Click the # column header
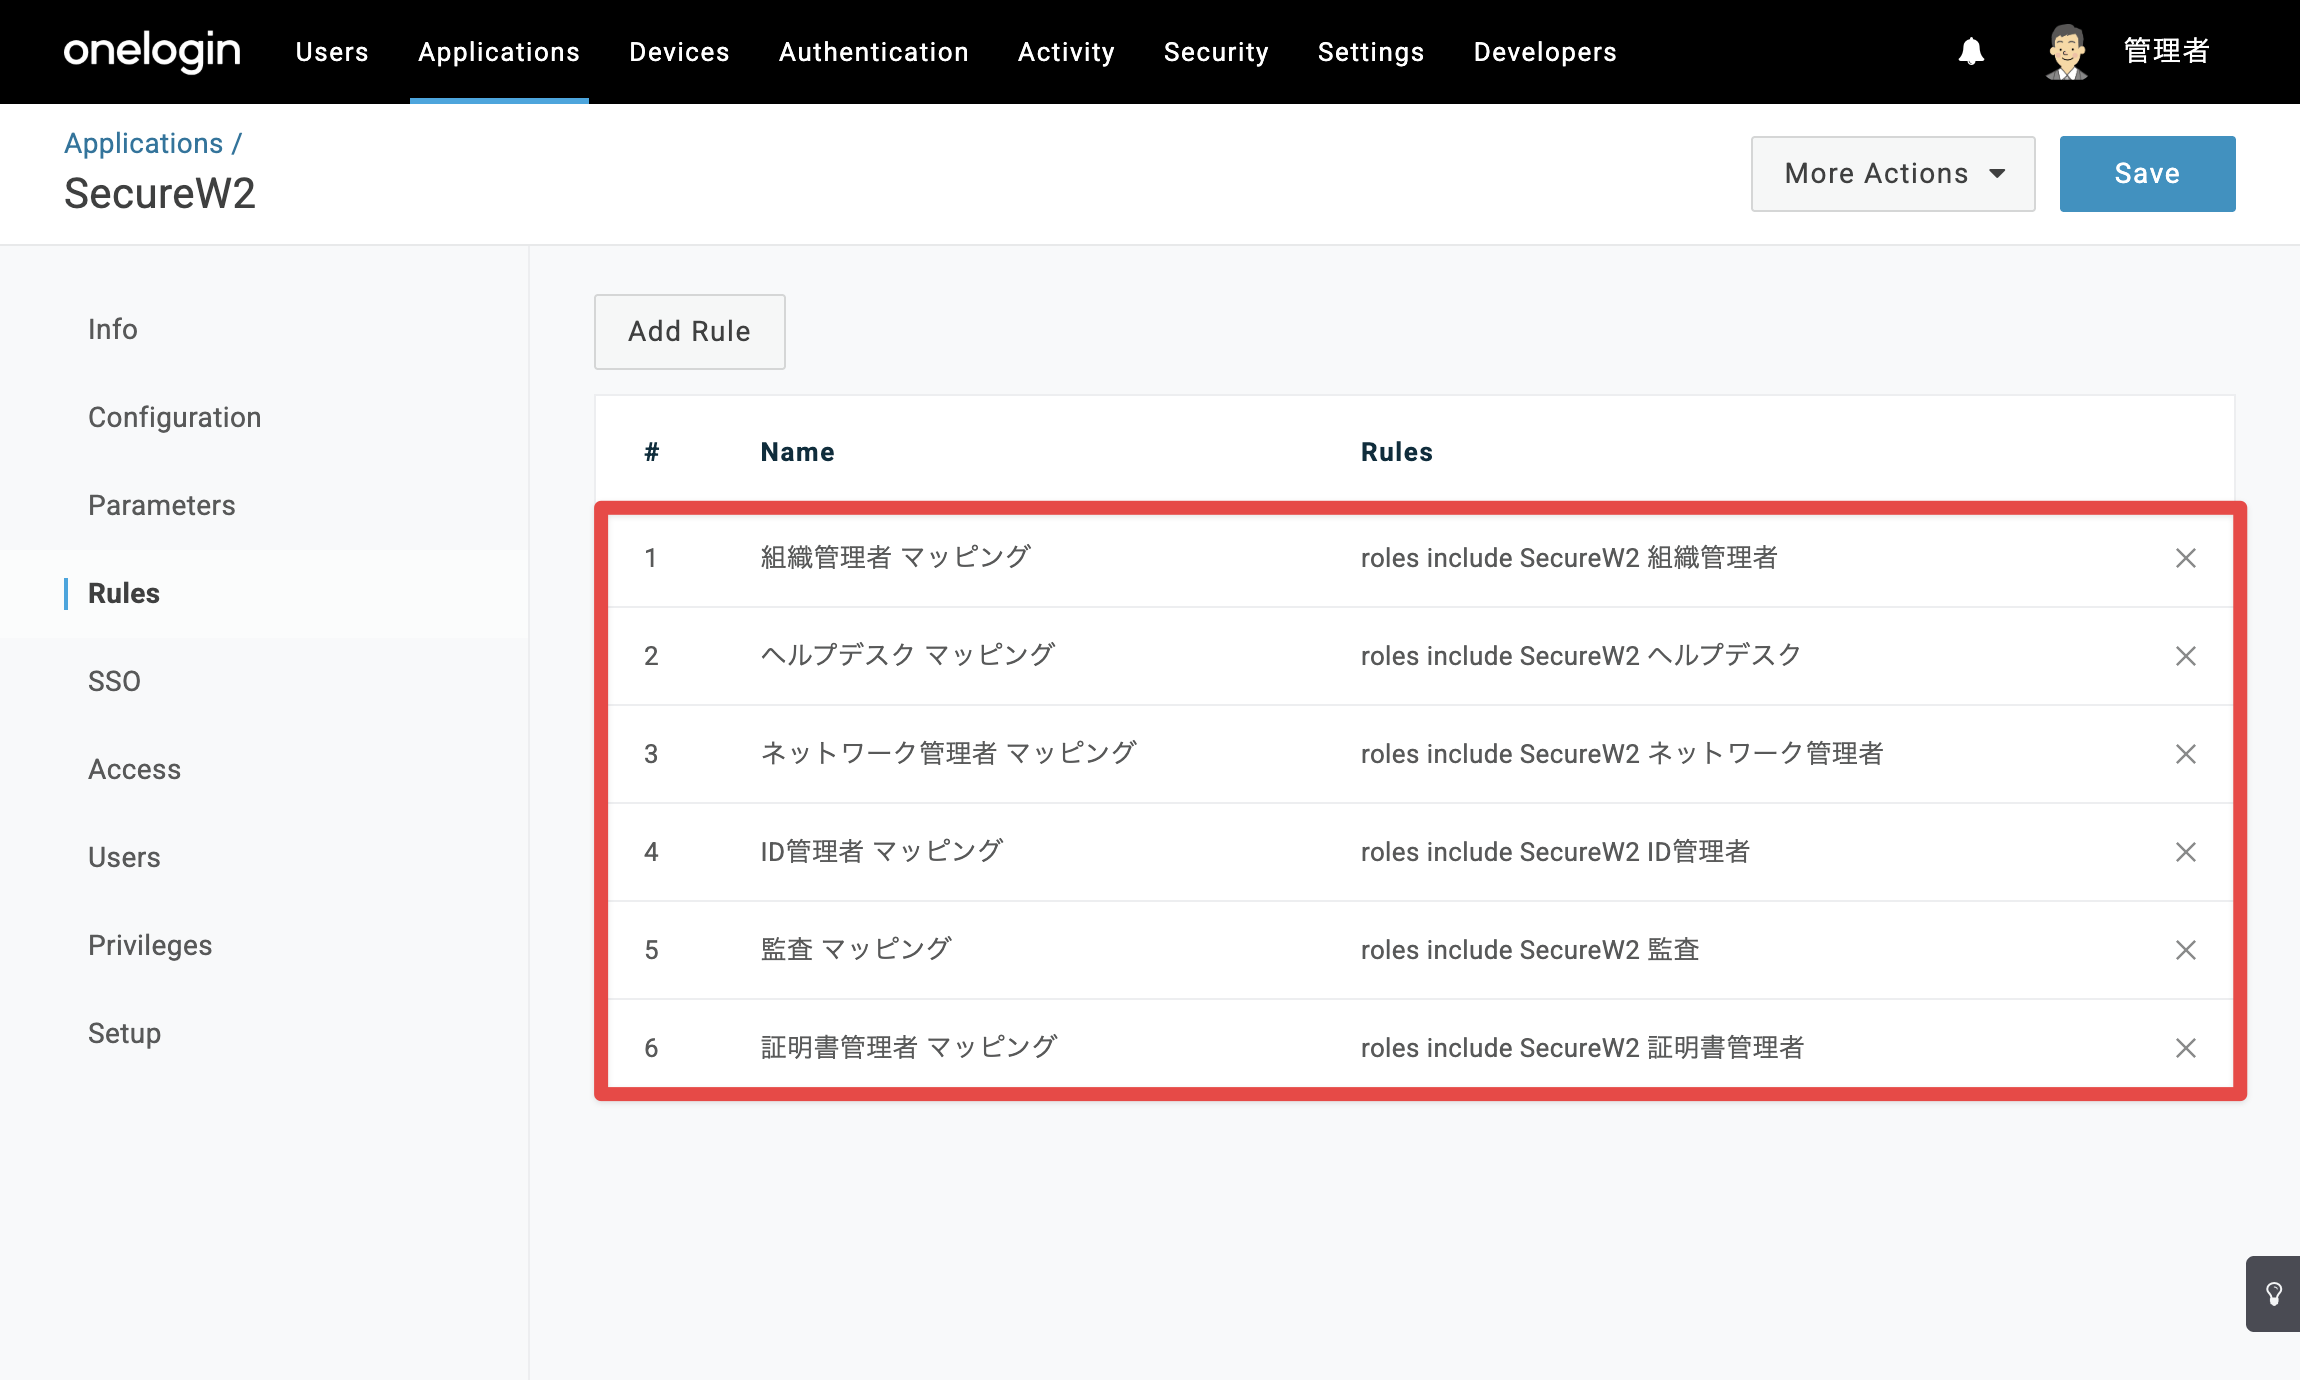 (651, 452)
